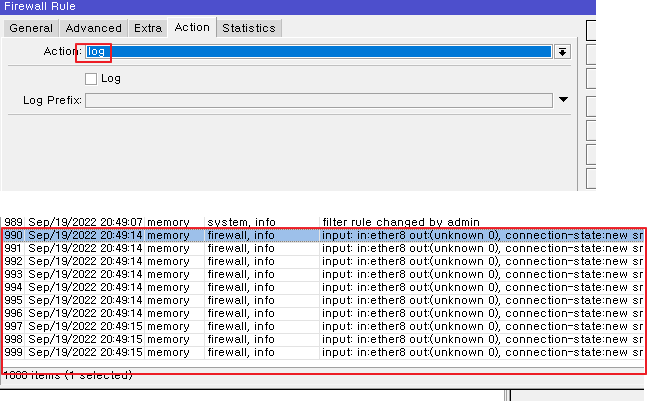Image resolution: width=652 pixels, height=401 pixels.
Task: Select log row number 990
Action: coord(323,235)
